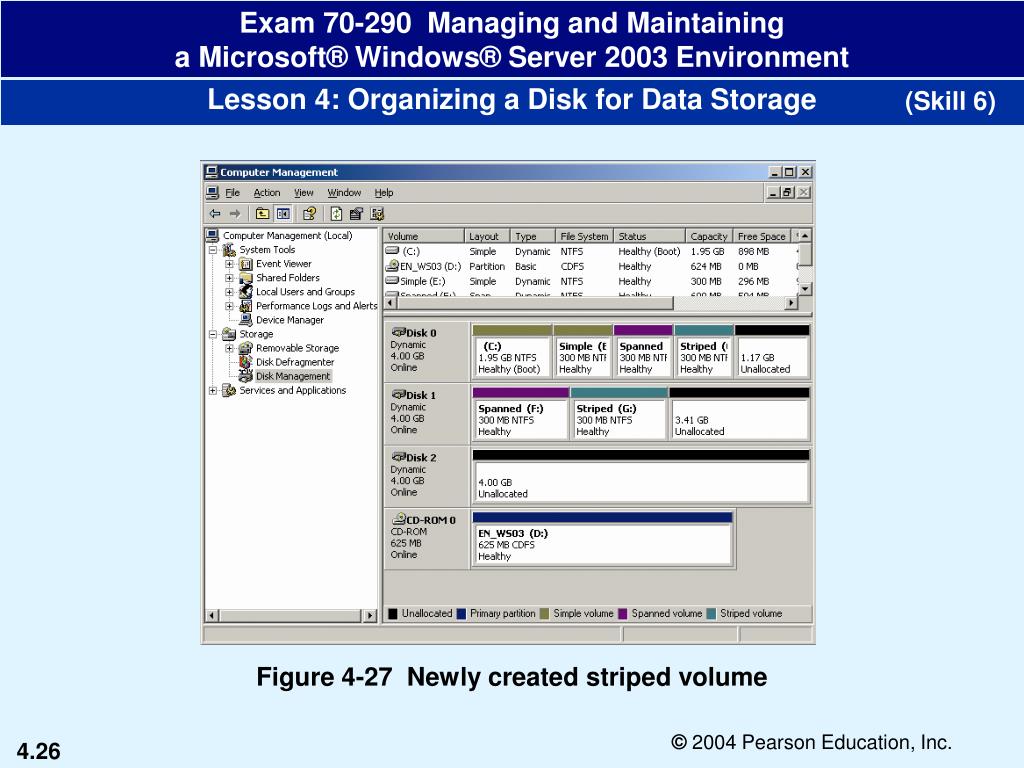Expand the Removable Storage node
The image size is (1024, 768).
pyautogui.click(x=229, y=349)
